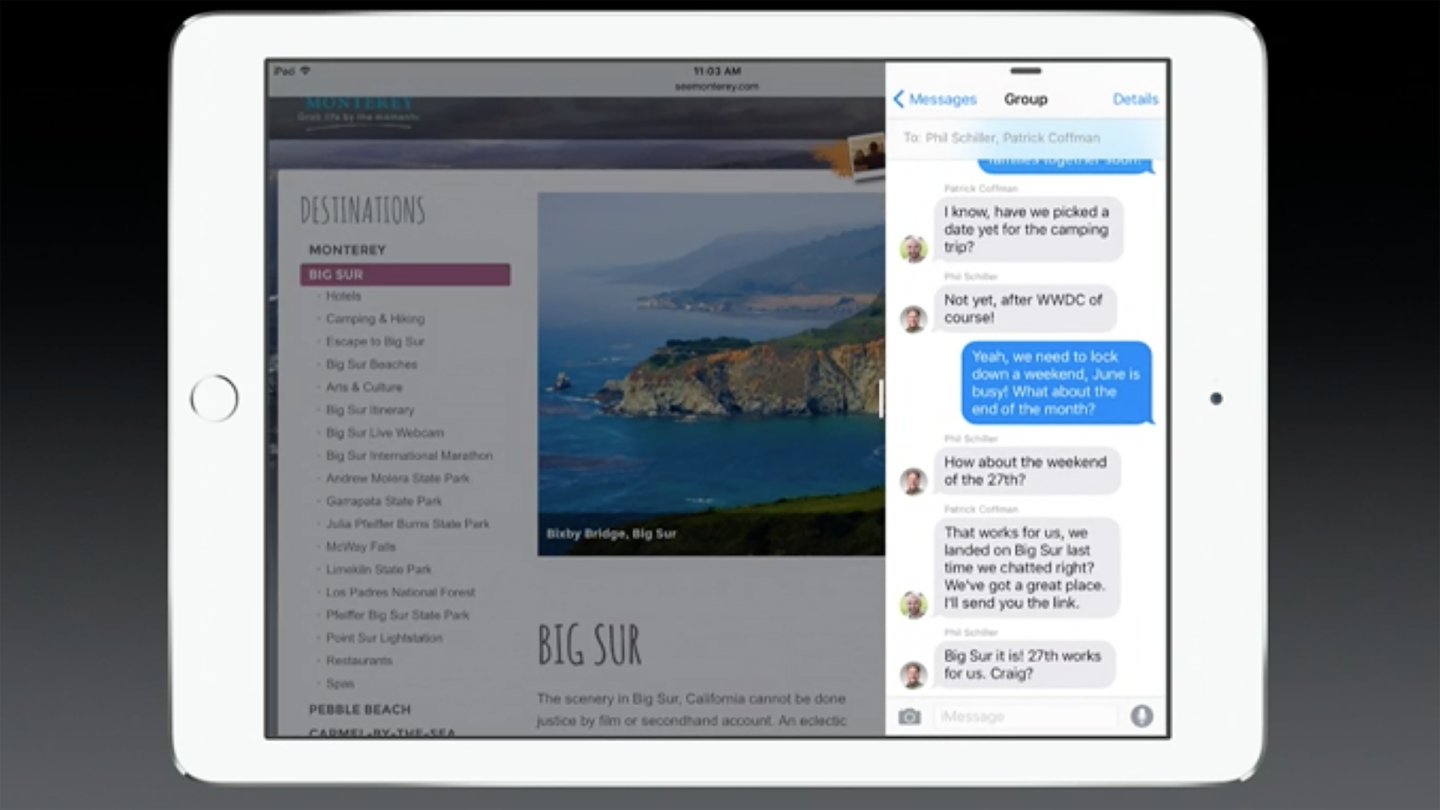The height and width of the screenshot is (810, 1440).
Task: Select Big Sur in Destinations list
Action: point(405,275)
